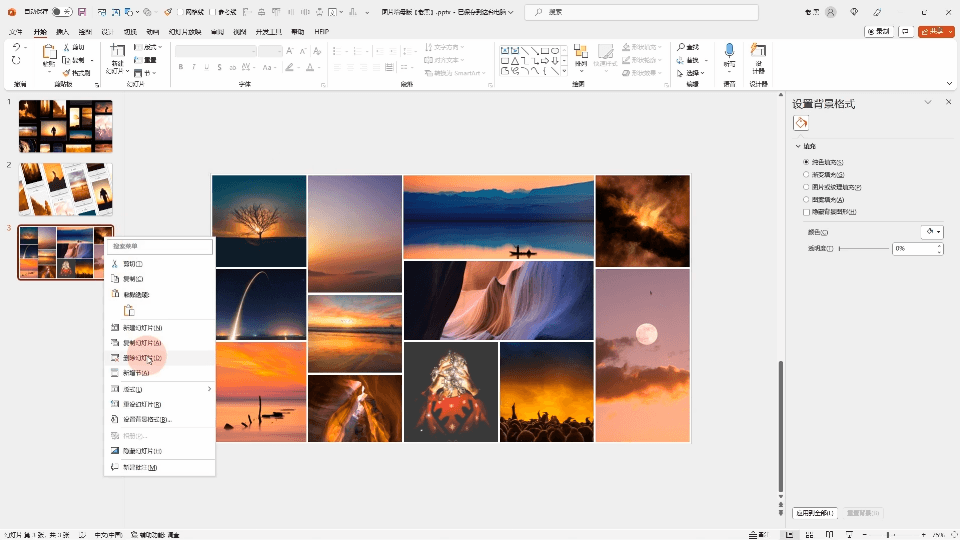Select the Fill paint bucket icon in pane
960x540 pixels.
pyautogui.click(x=801, y=123)
